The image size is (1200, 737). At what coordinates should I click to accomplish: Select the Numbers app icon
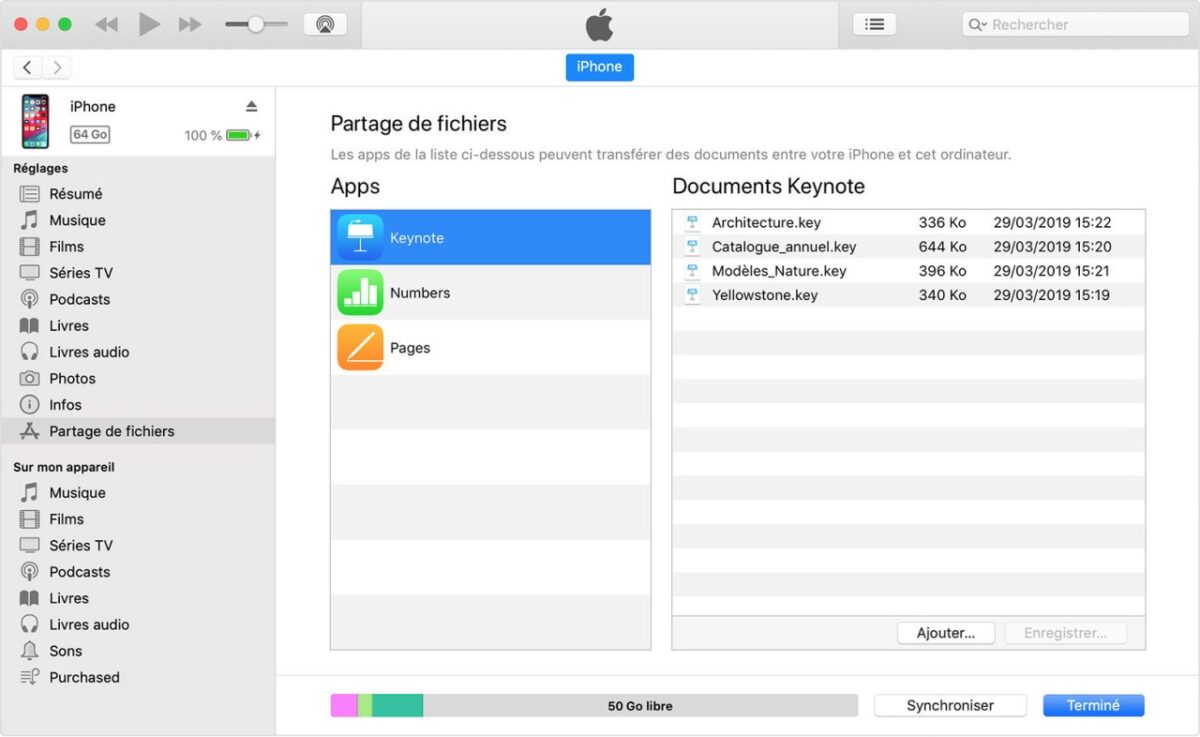point(360,293)
